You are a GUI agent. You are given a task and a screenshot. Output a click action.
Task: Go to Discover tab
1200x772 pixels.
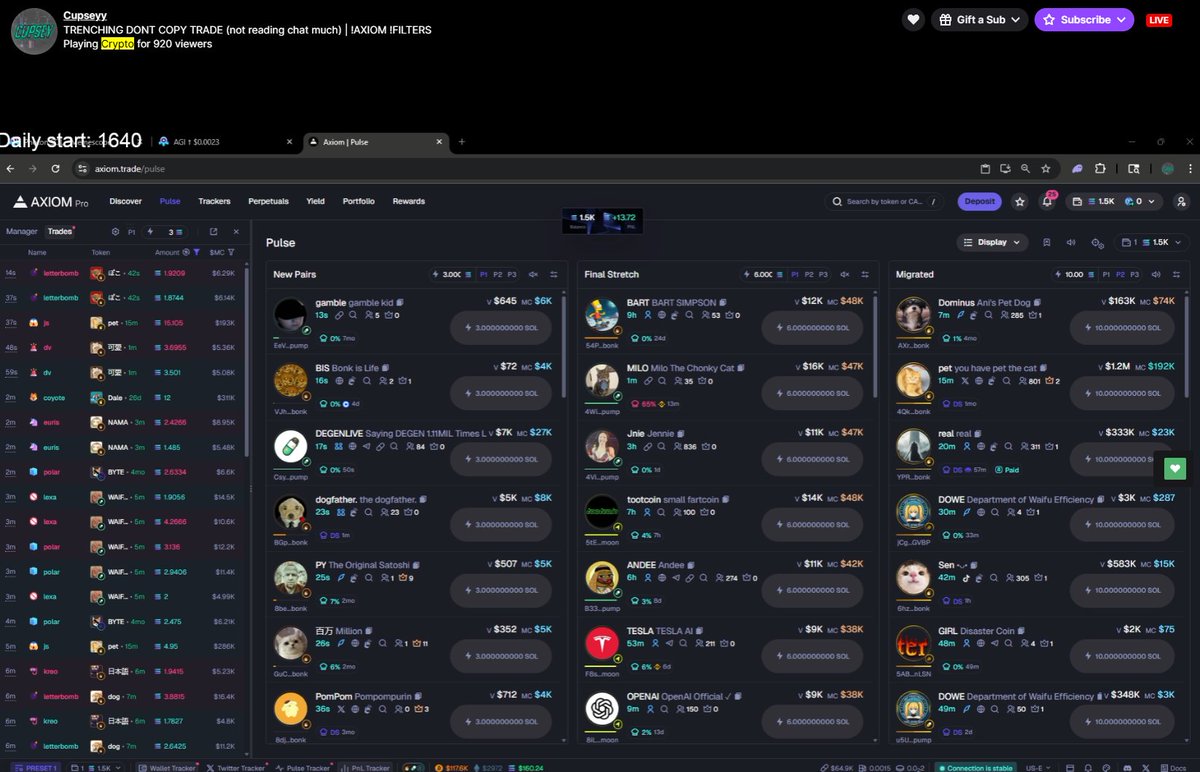coord(126,201)
